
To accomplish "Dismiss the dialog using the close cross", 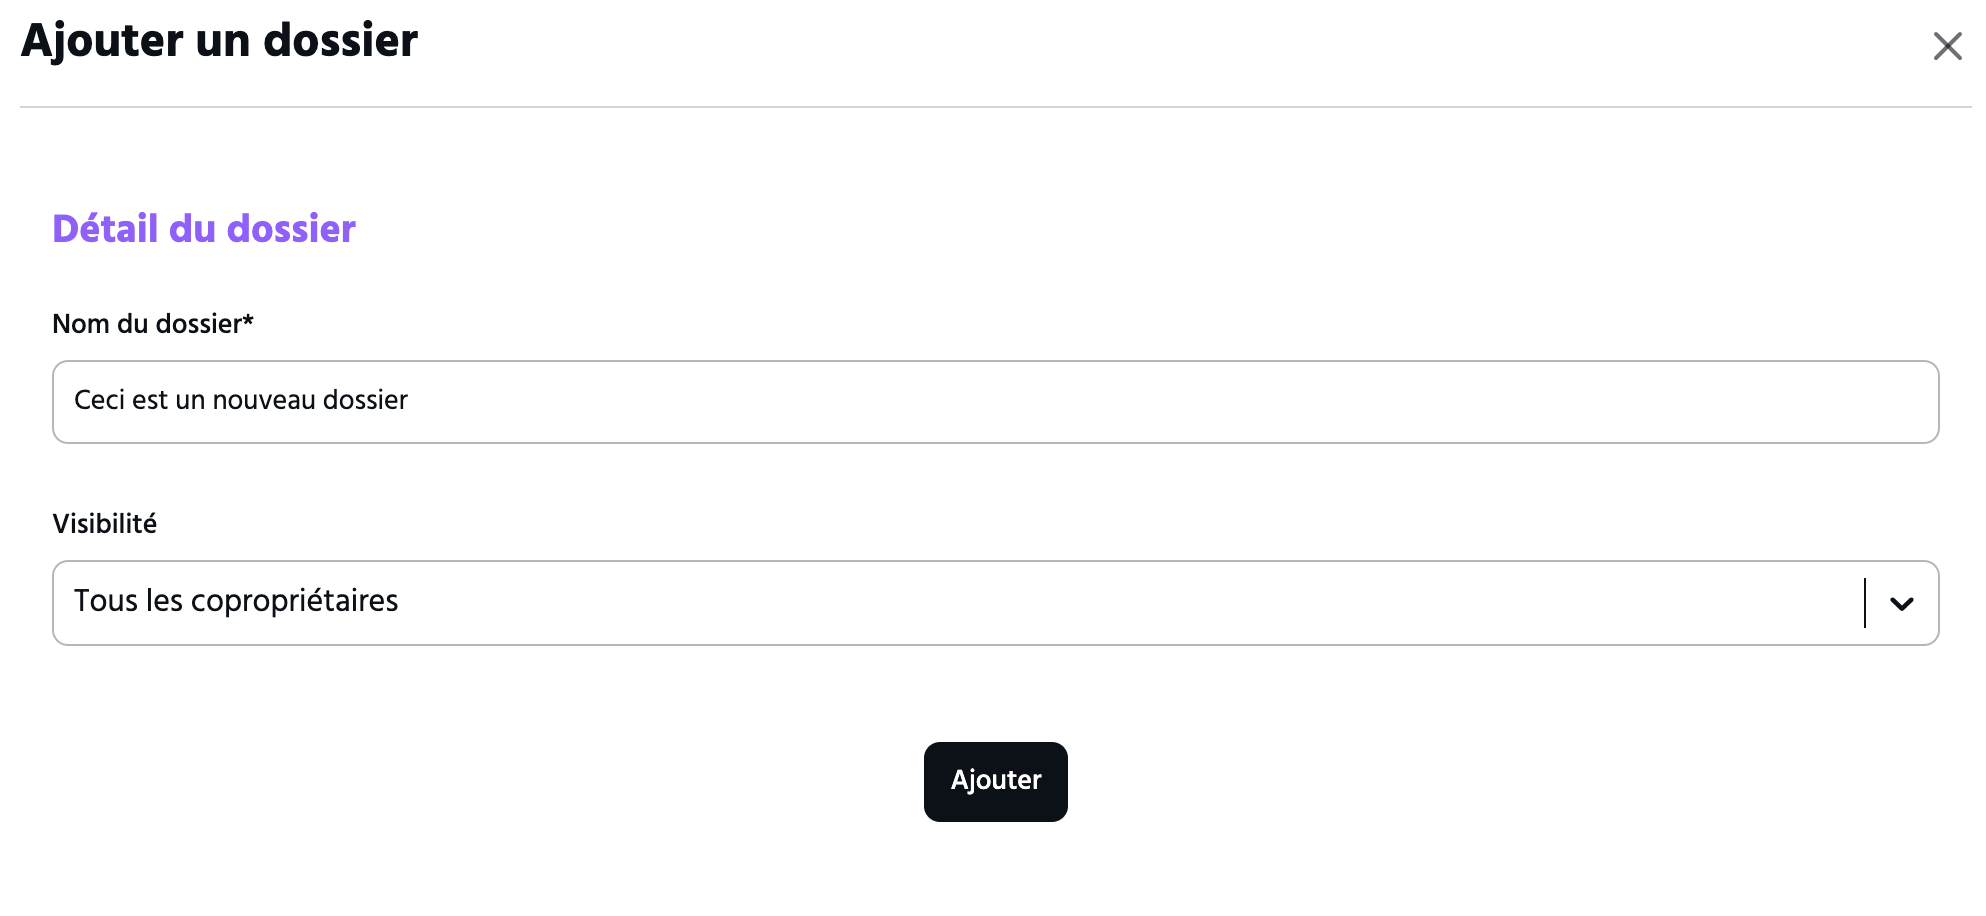I will [x=1947, y=46].
